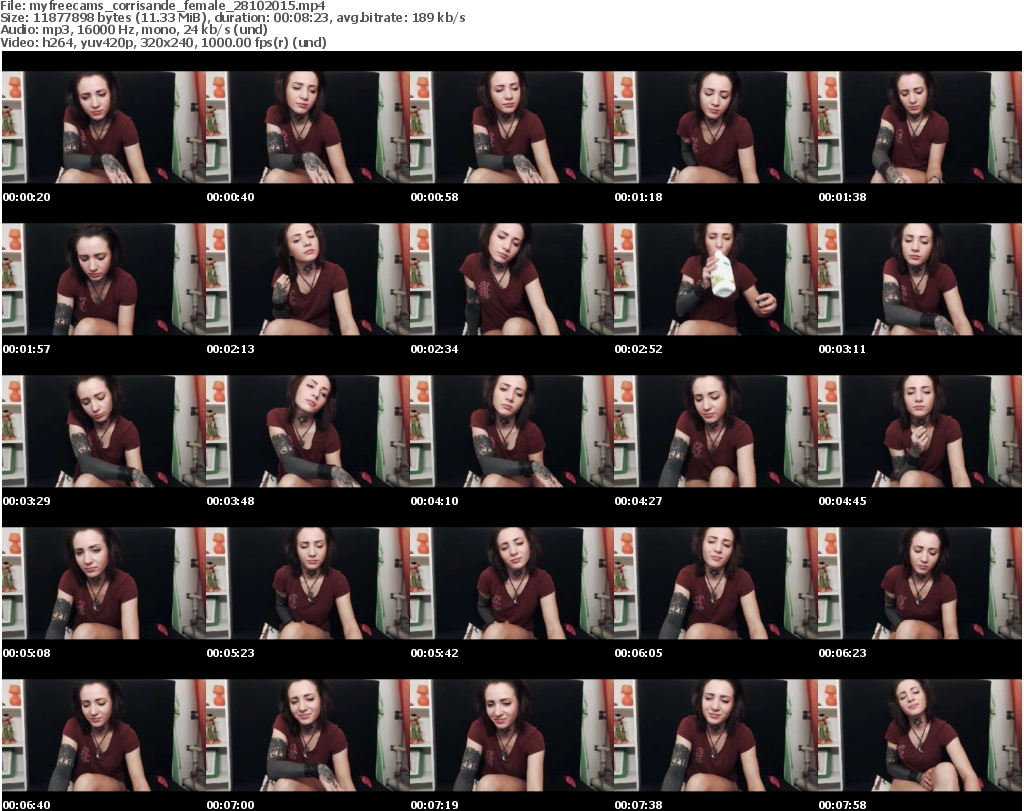The image size is (1024, 811).
Task: Select the frame thumbnail at 00:07:58
Action: click(x=920, y=736)
